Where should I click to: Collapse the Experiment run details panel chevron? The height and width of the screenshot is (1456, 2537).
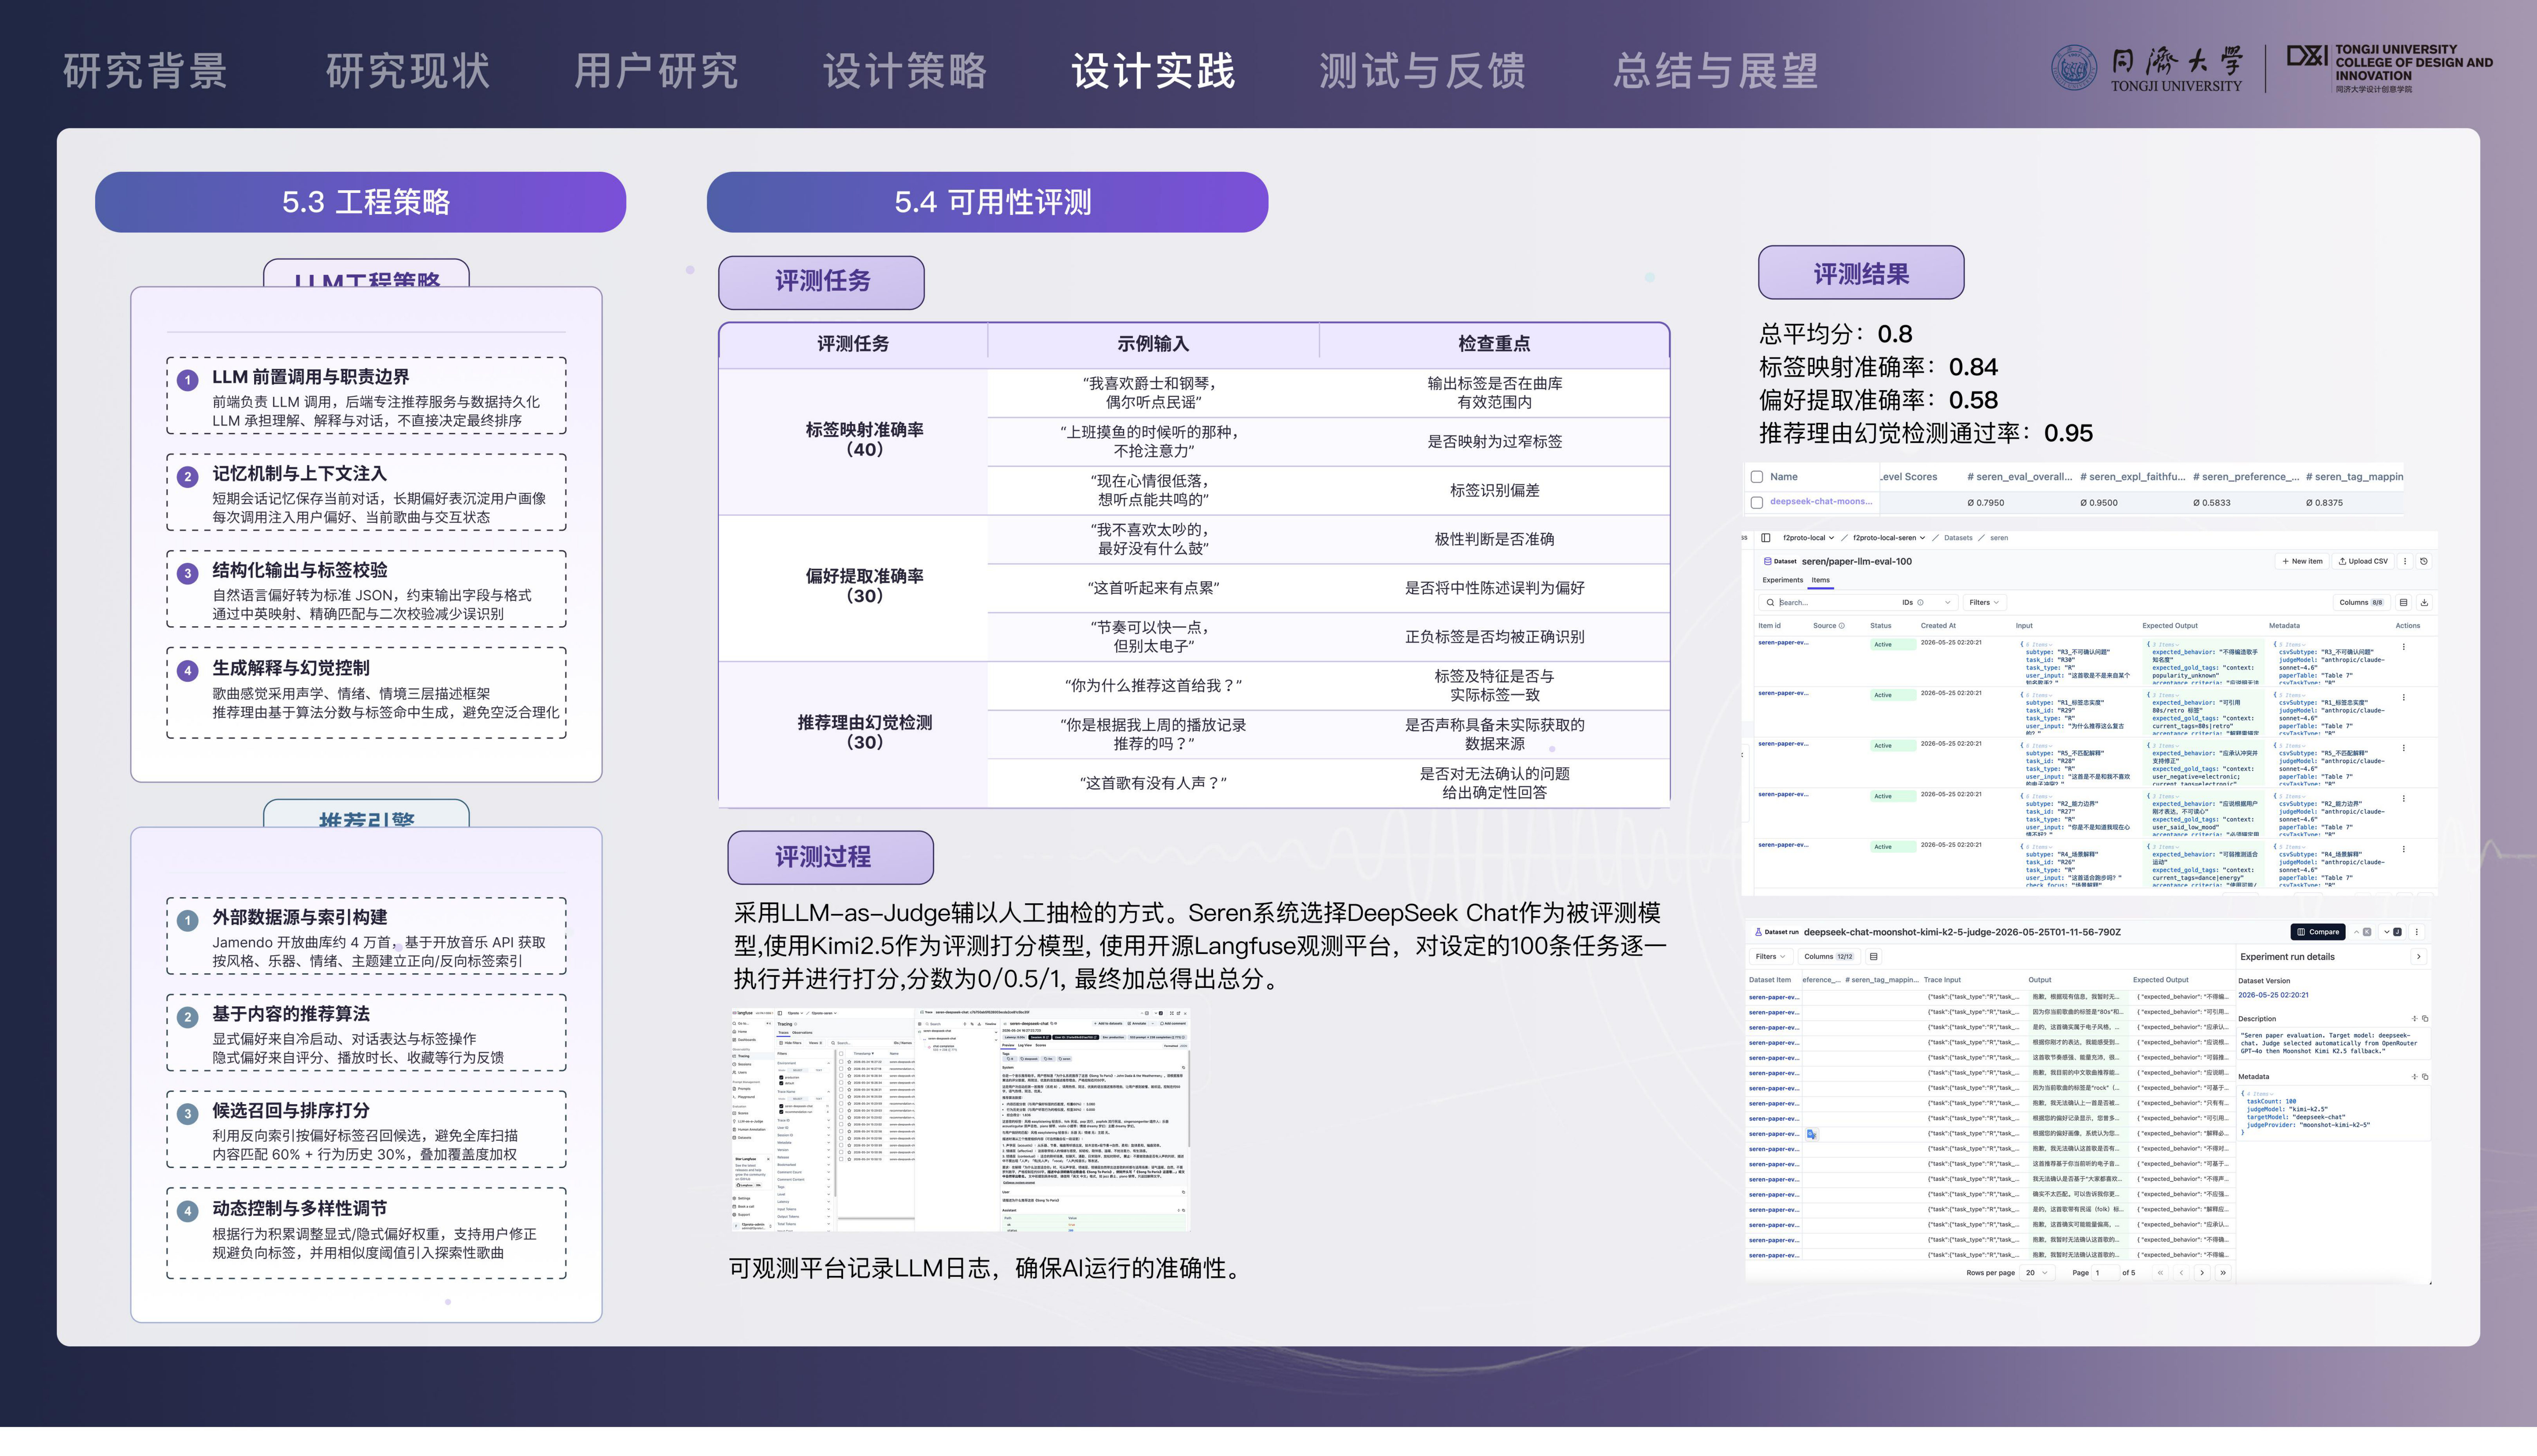[2419, 957]
